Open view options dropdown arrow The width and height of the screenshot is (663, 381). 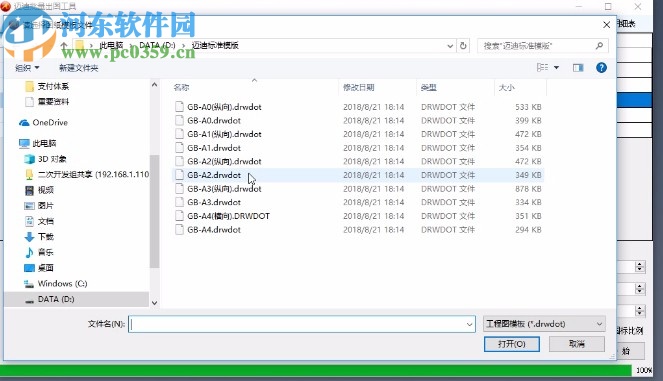556,68
